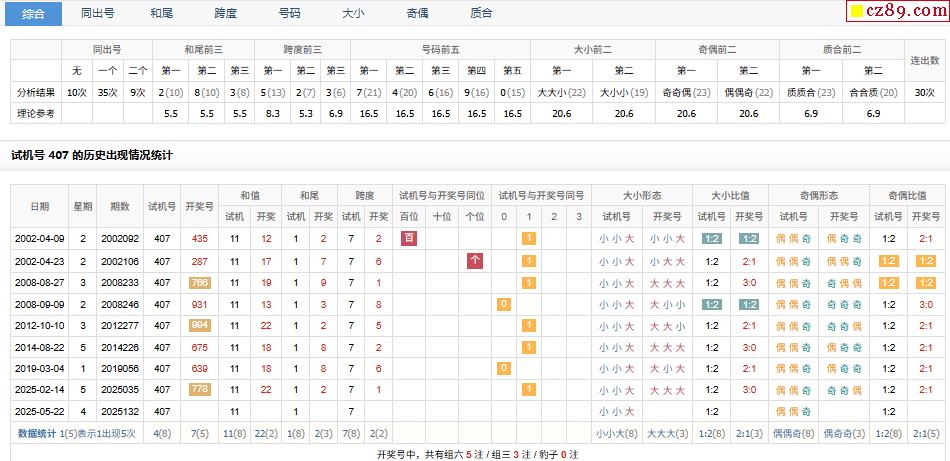The width and height of the screenshot is (950, 461).
Task: Click the 奇偶形态 column group header
Action: tap(819, 196)
